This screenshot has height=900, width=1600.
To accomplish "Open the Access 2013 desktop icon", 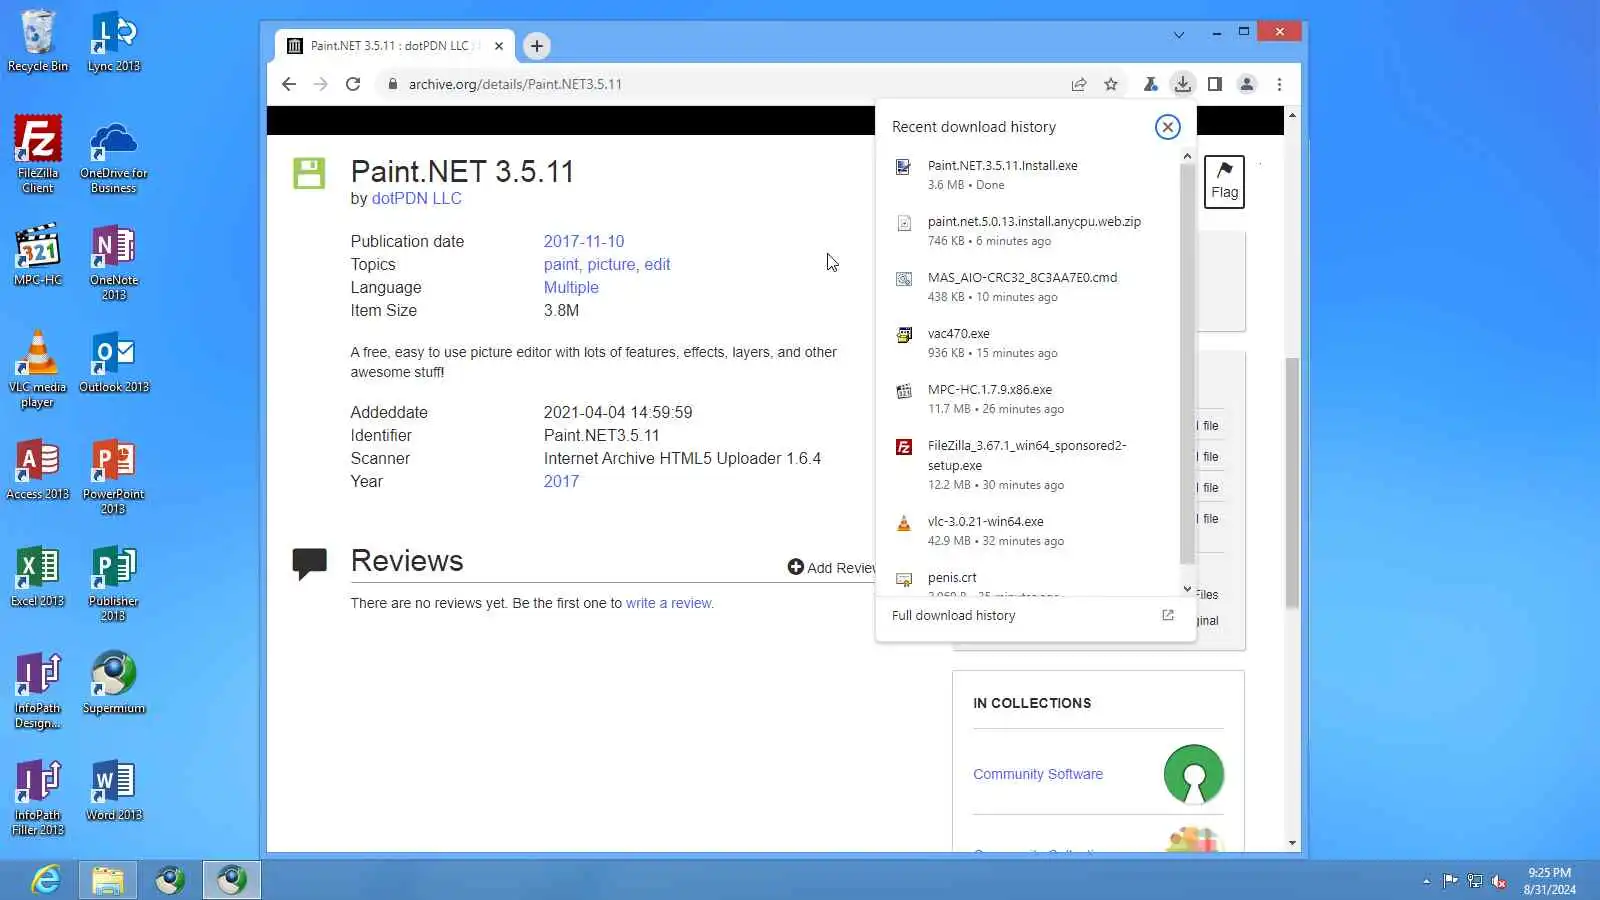I will tap(38, 470).
